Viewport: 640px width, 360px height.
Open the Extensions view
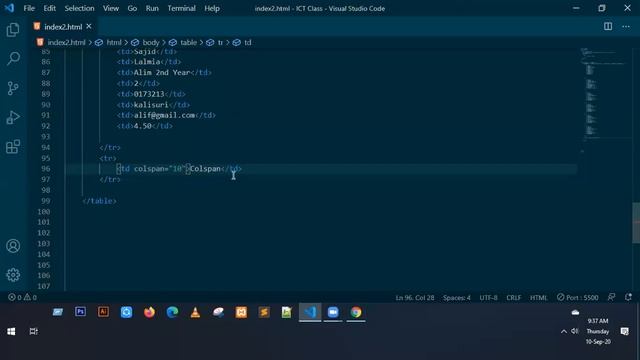[x=13, y=147]
